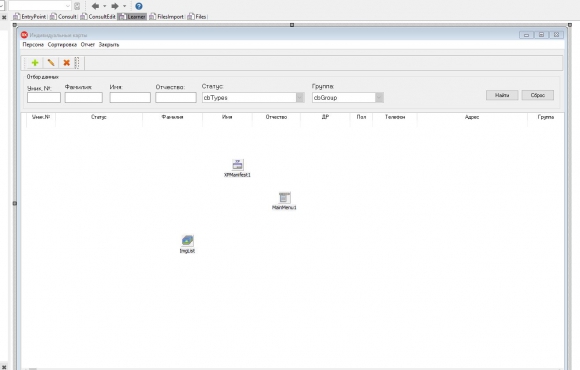
Task: Click the pencil edit icon
Action: (x=51, y=63)
